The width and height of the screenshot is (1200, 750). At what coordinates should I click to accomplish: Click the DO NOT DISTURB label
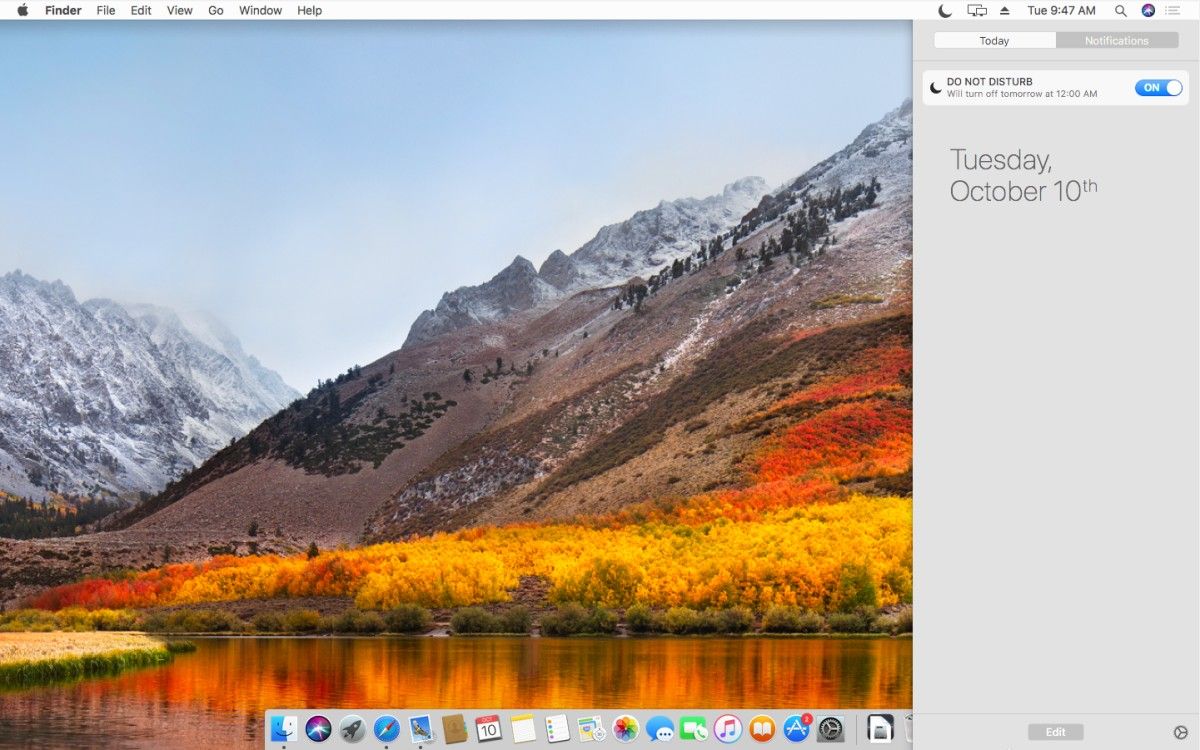990,82
